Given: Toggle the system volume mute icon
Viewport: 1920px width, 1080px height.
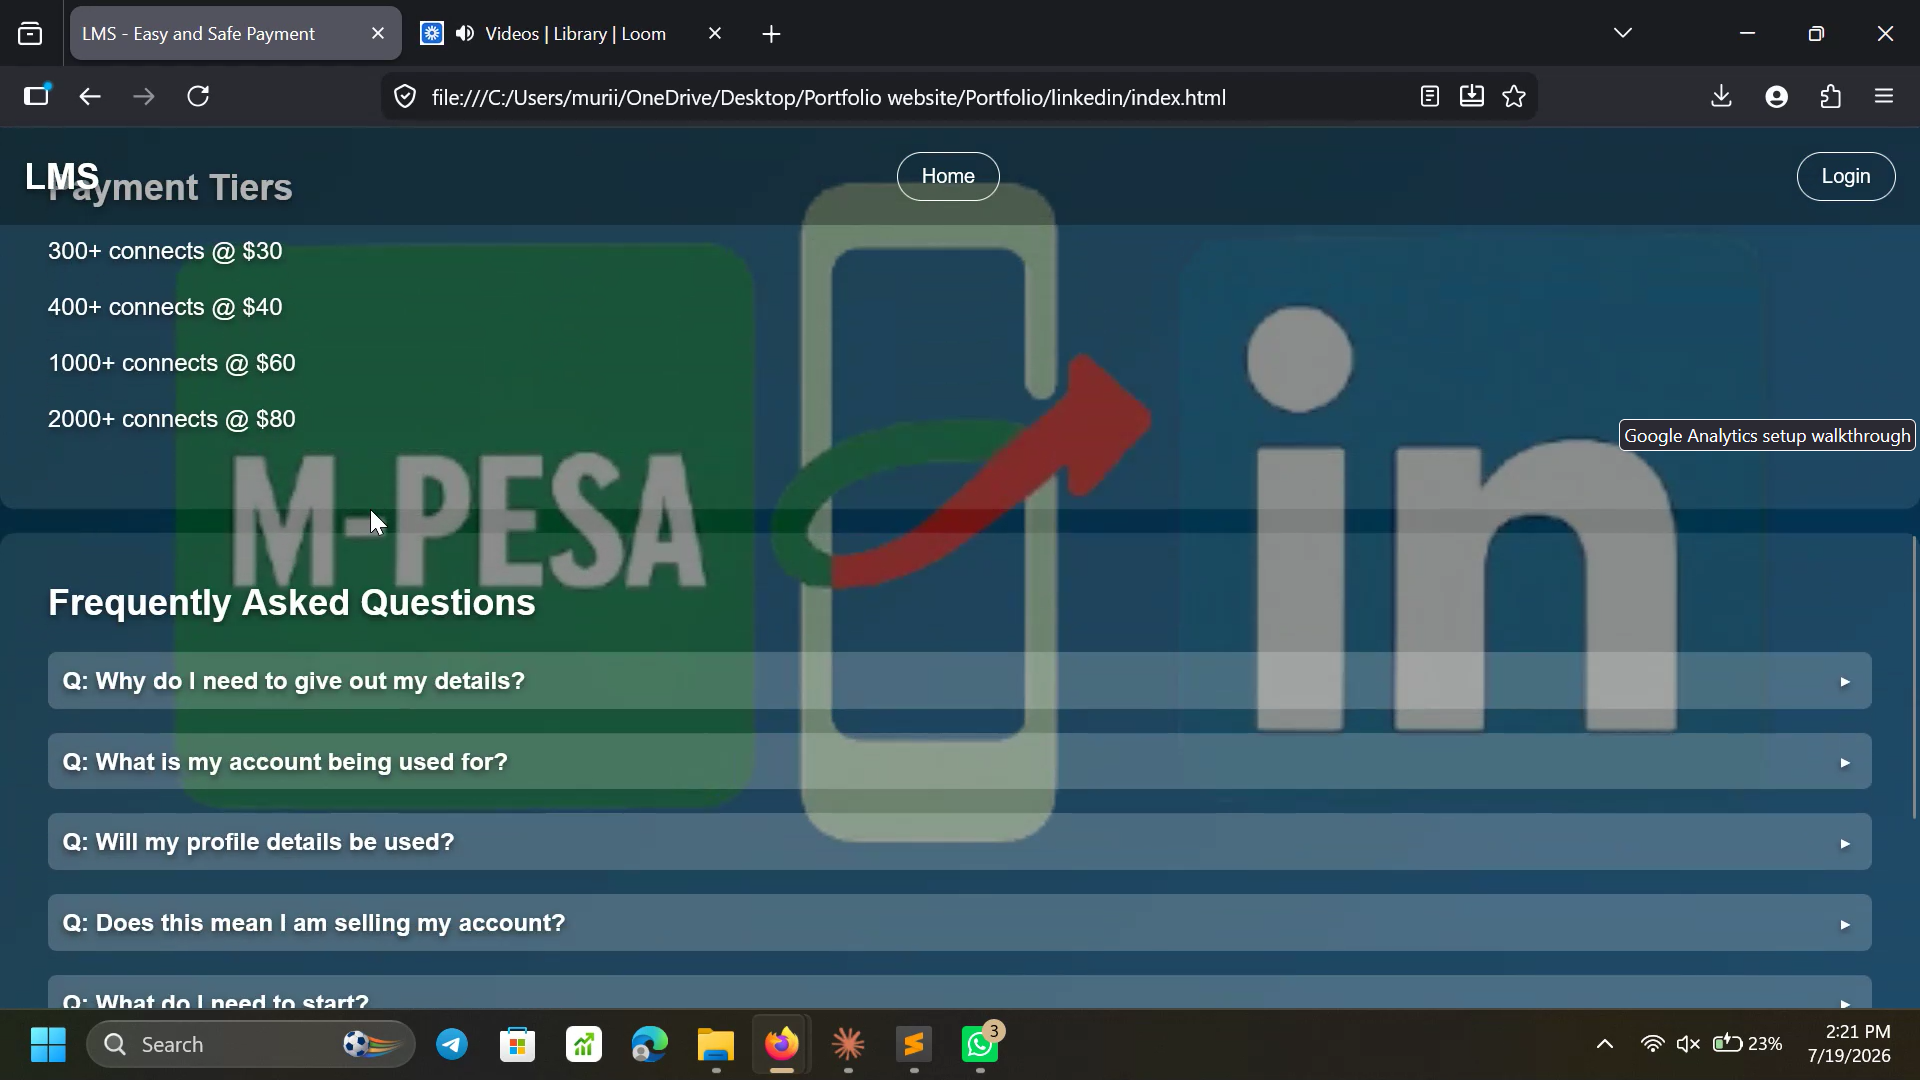Looking at the screenshot, I should point(1688,1044).
